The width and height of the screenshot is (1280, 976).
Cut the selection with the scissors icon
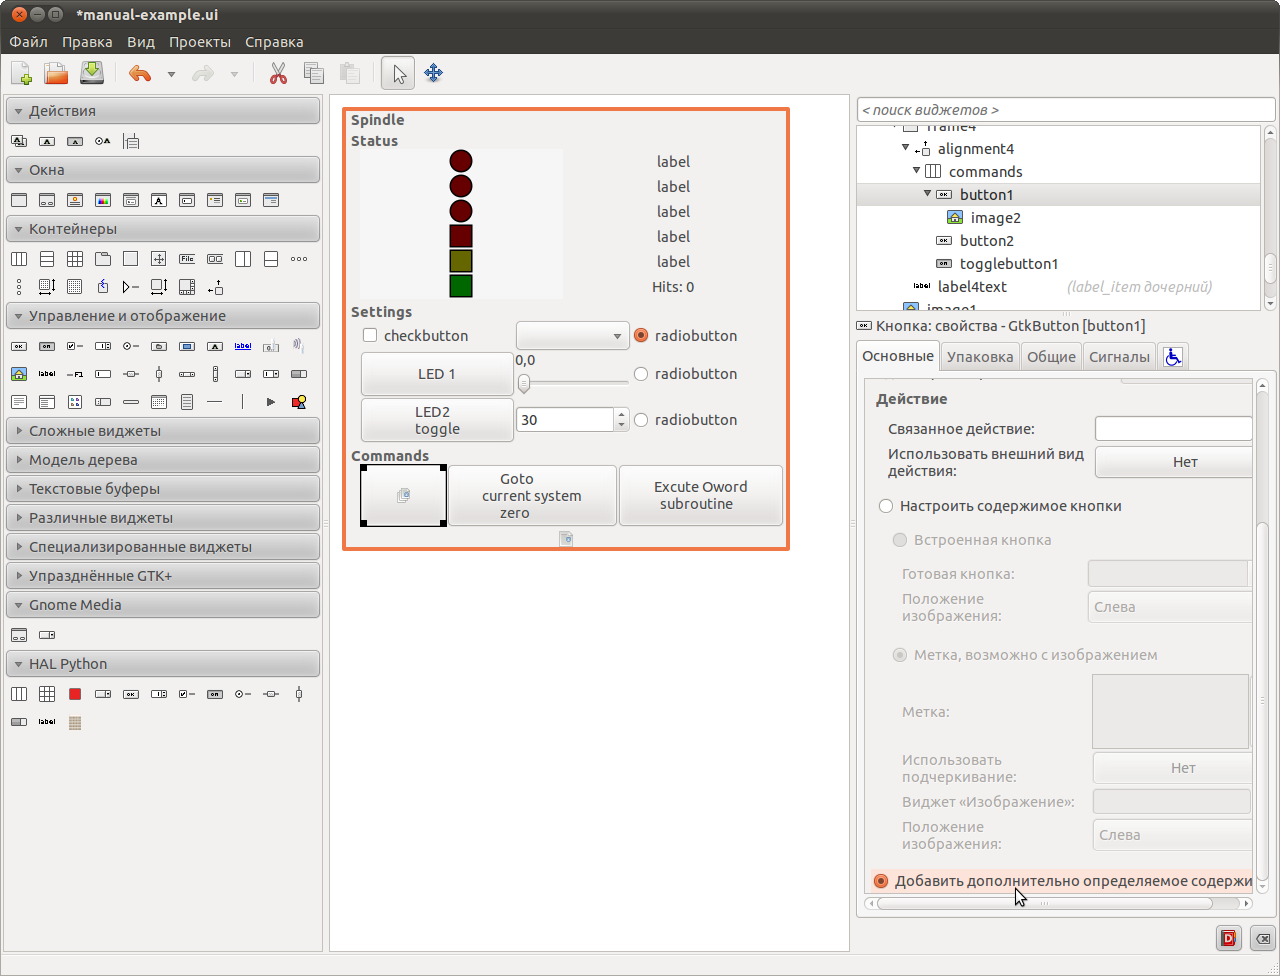click(x=278, y=73)
